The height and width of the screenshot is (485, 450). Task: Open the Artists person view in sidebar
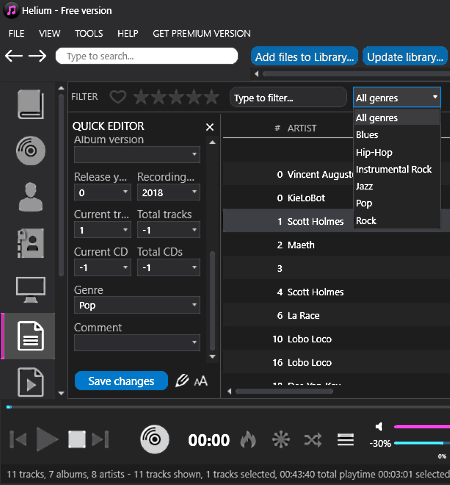coord(30,197)
